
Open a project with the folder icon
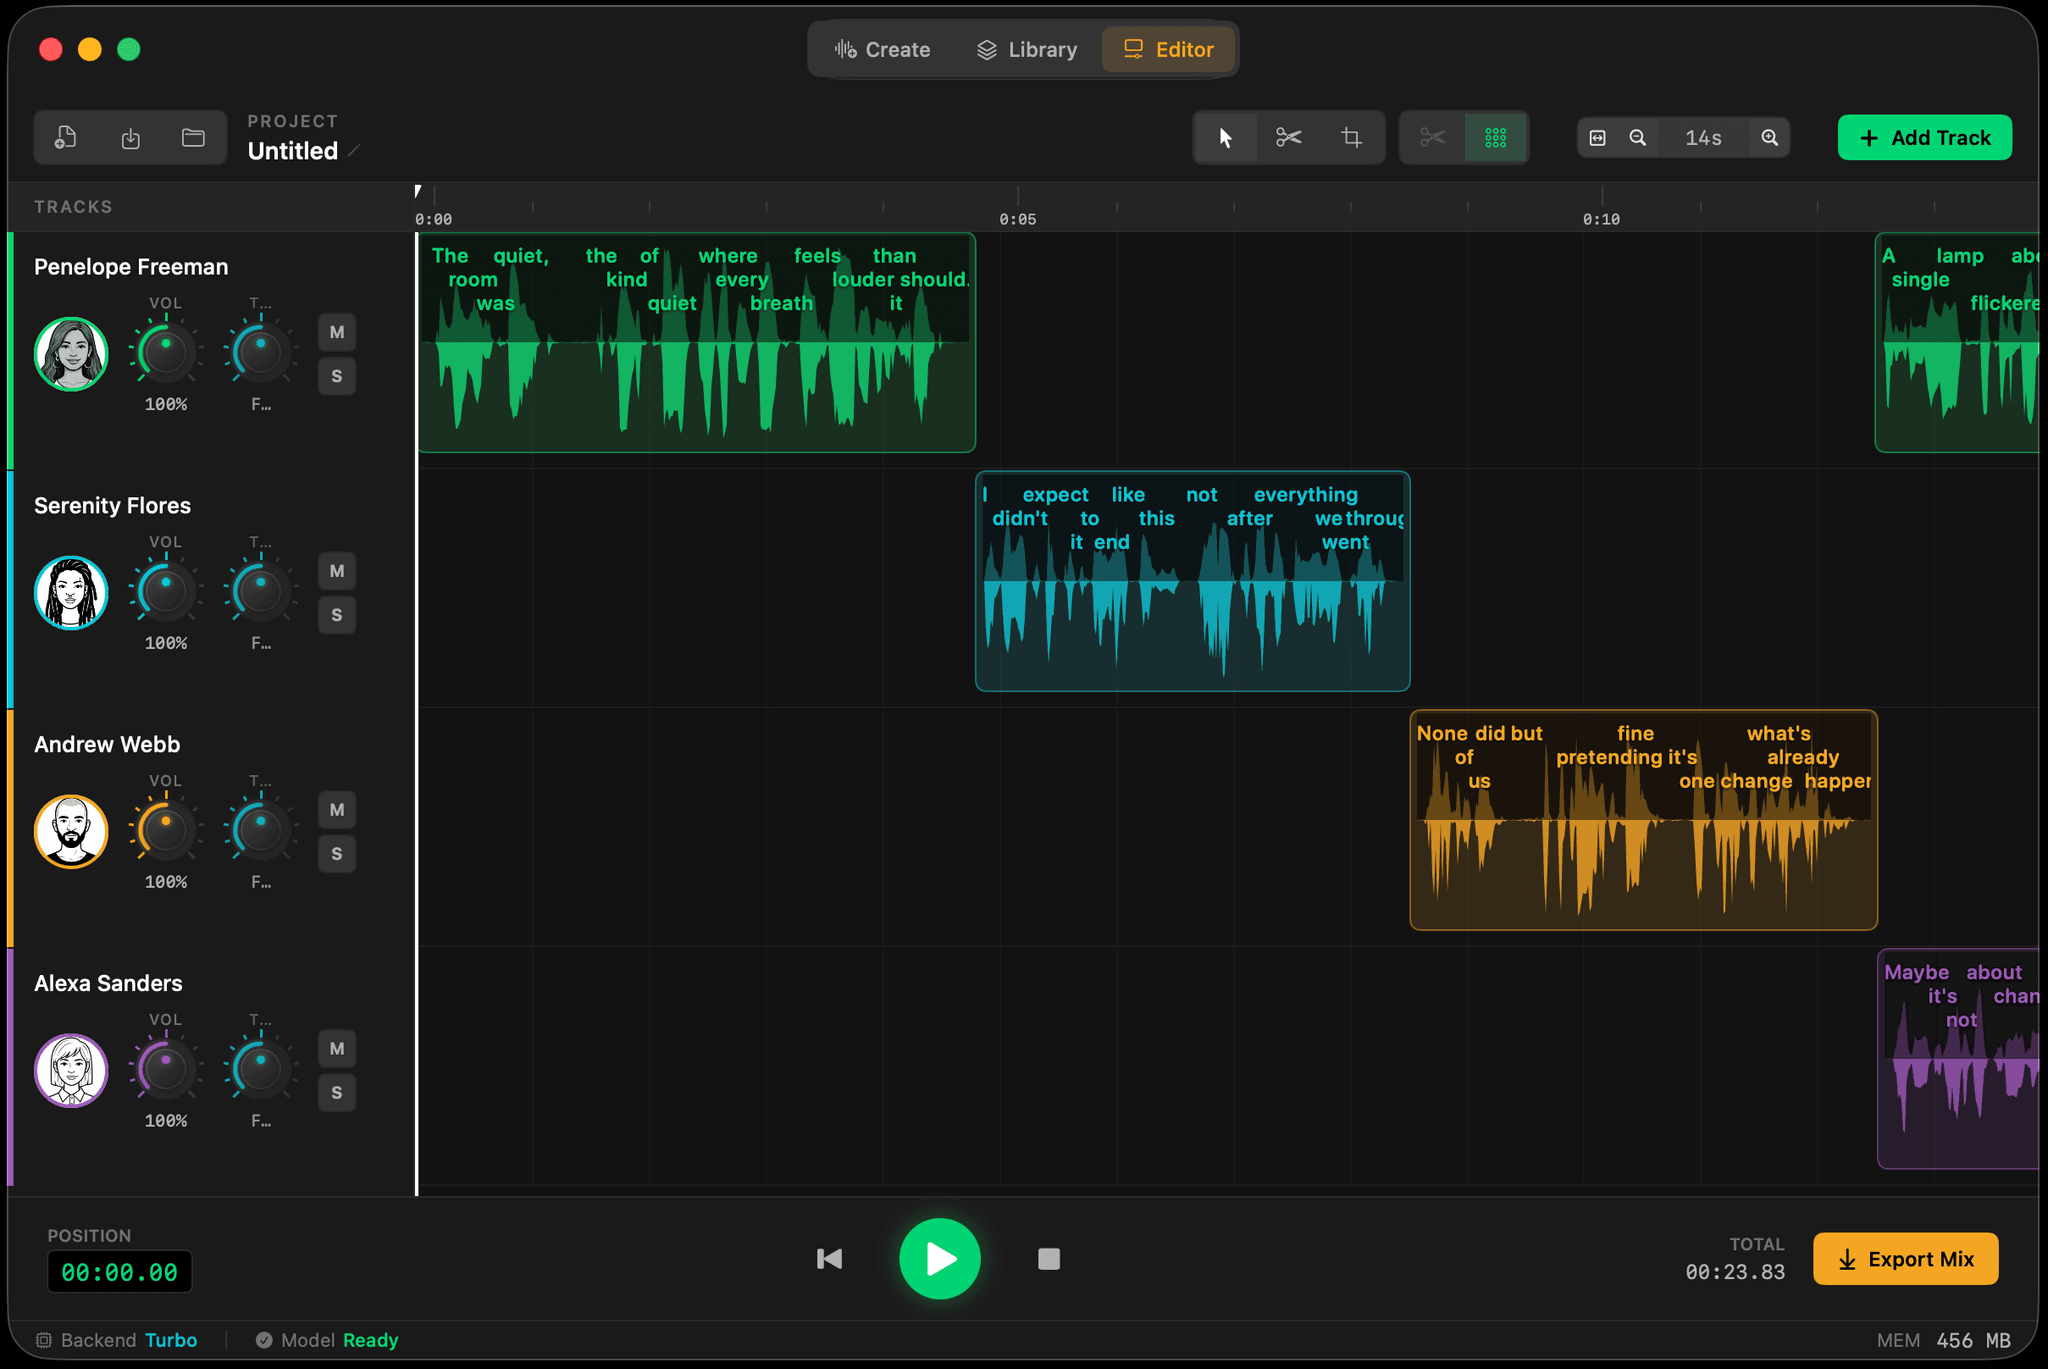click(x=194, y=137)
